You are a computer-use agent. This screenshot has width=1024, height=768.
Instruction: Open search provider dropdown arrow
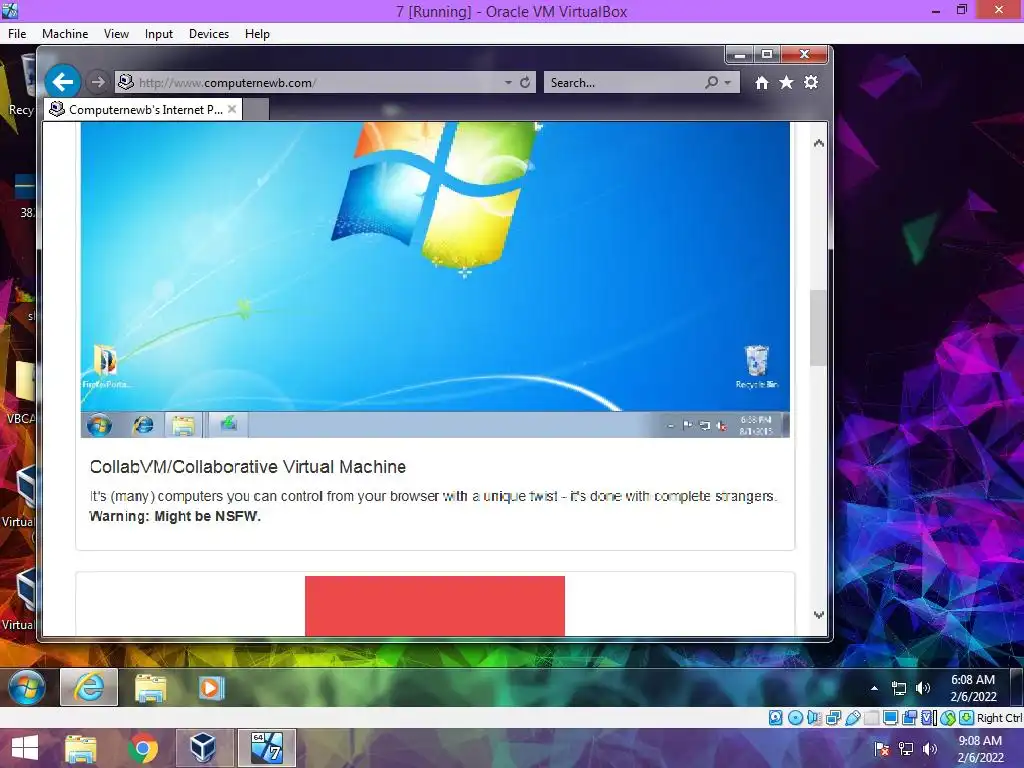click(728, 83)
